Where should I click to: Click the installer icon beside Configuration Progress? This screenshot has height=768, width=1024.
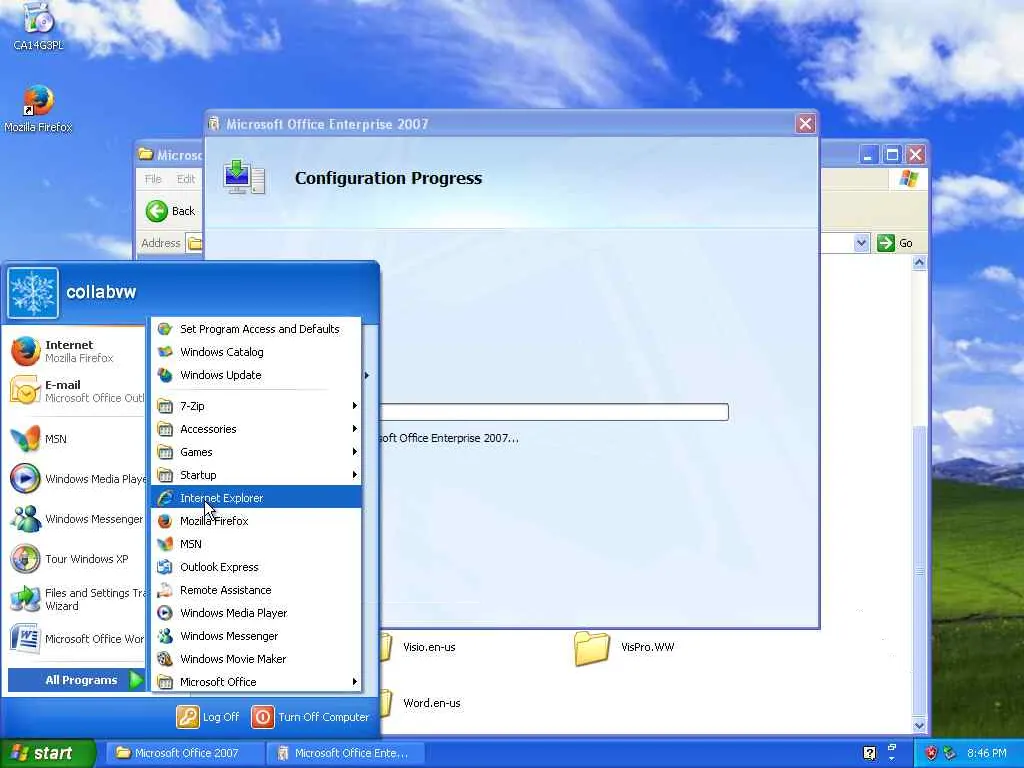click(x=244, y=177)
